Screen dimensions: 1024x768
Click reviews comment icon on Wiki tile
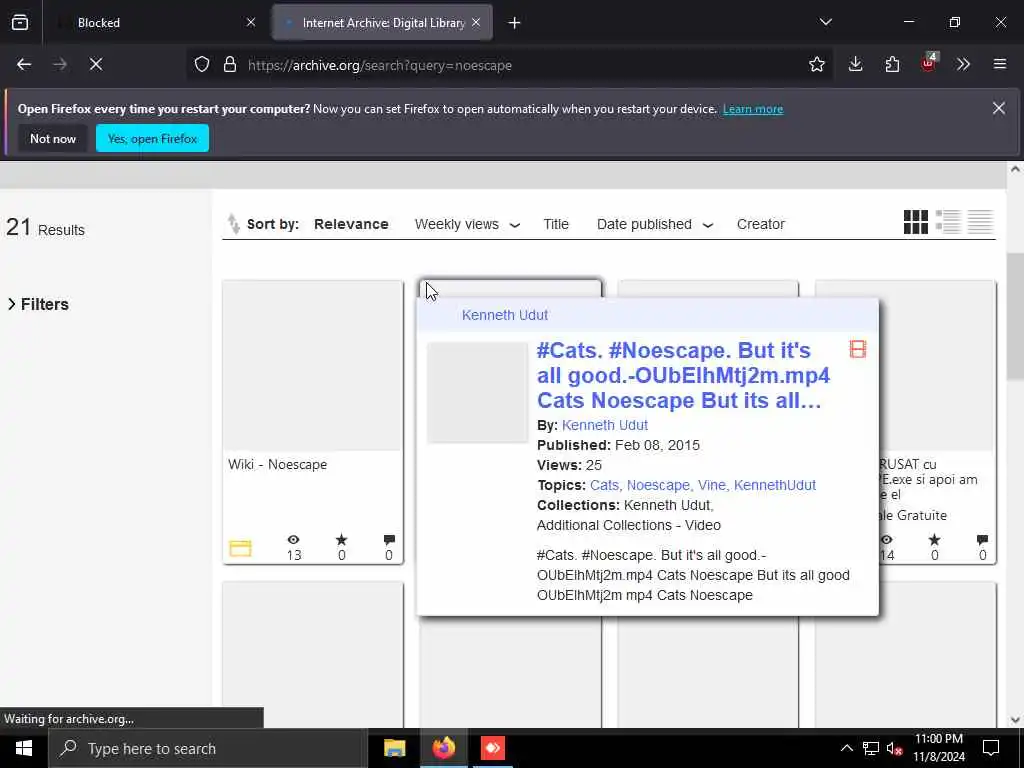pos(389,539)
